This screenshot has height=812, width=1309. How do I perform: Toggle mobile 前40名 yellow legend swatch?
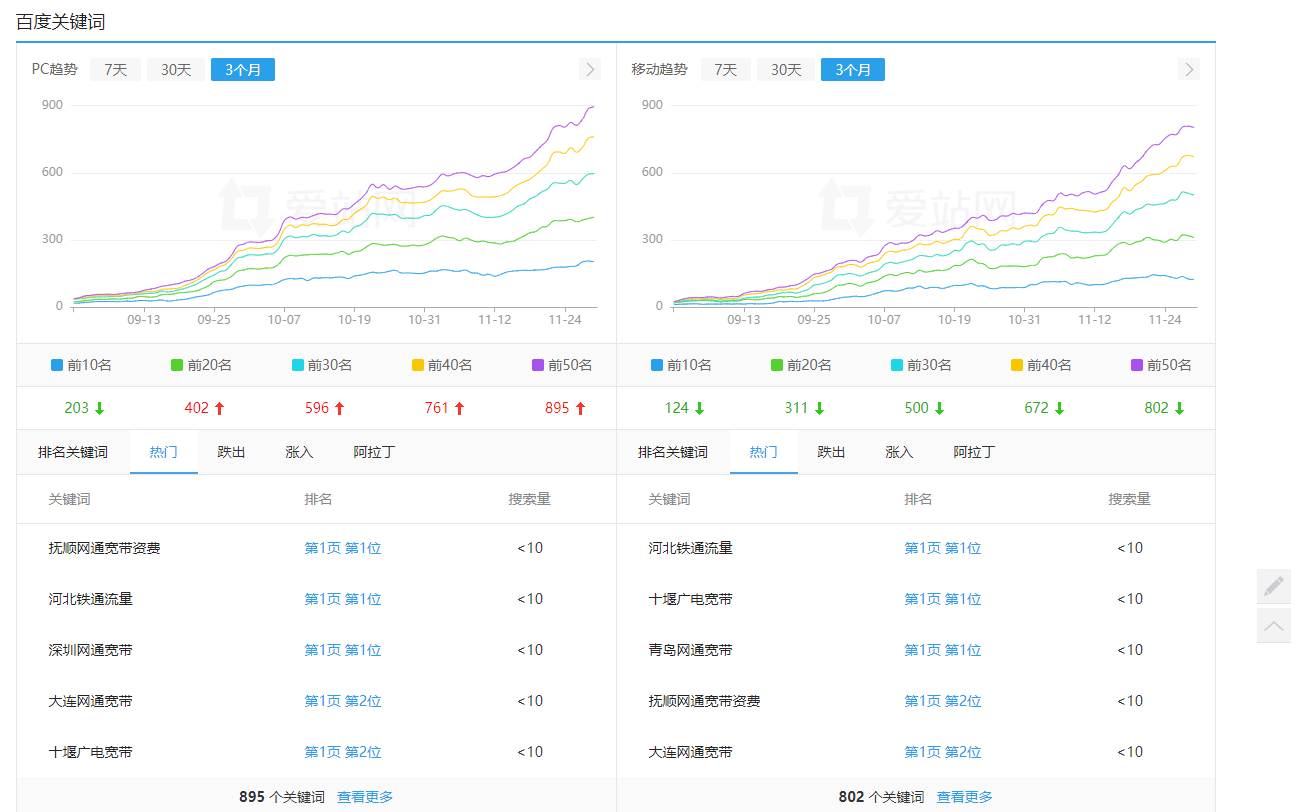(1017, 365)
